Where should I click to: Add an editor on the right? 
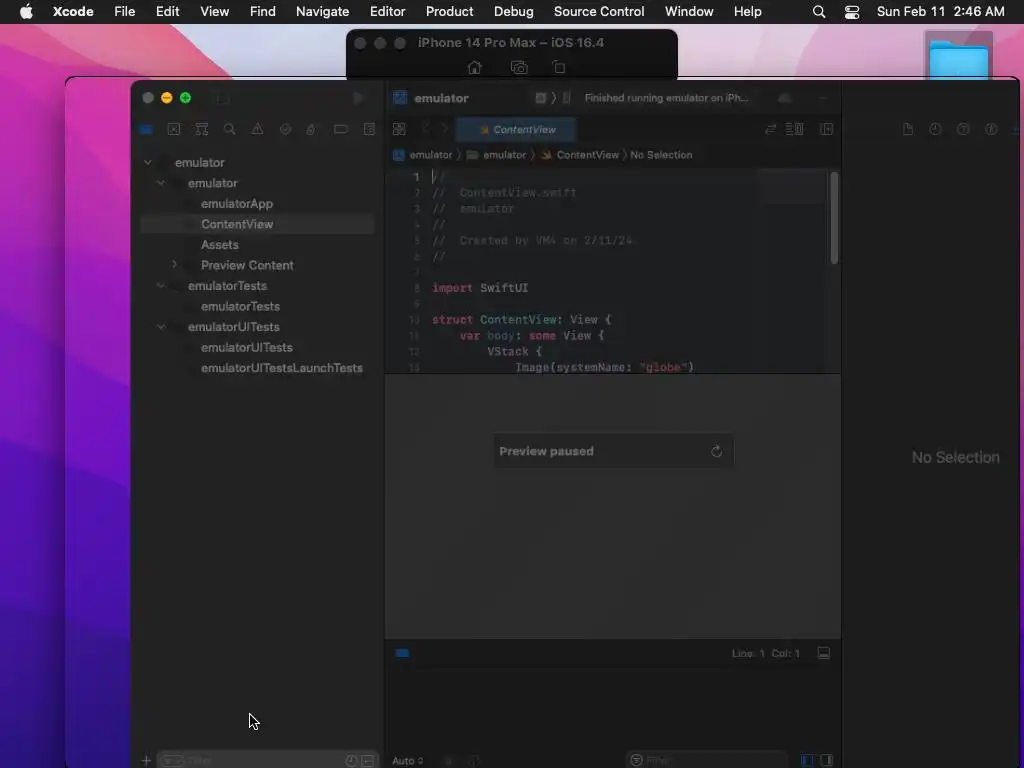pyautogui.click(x=826, y=129)
